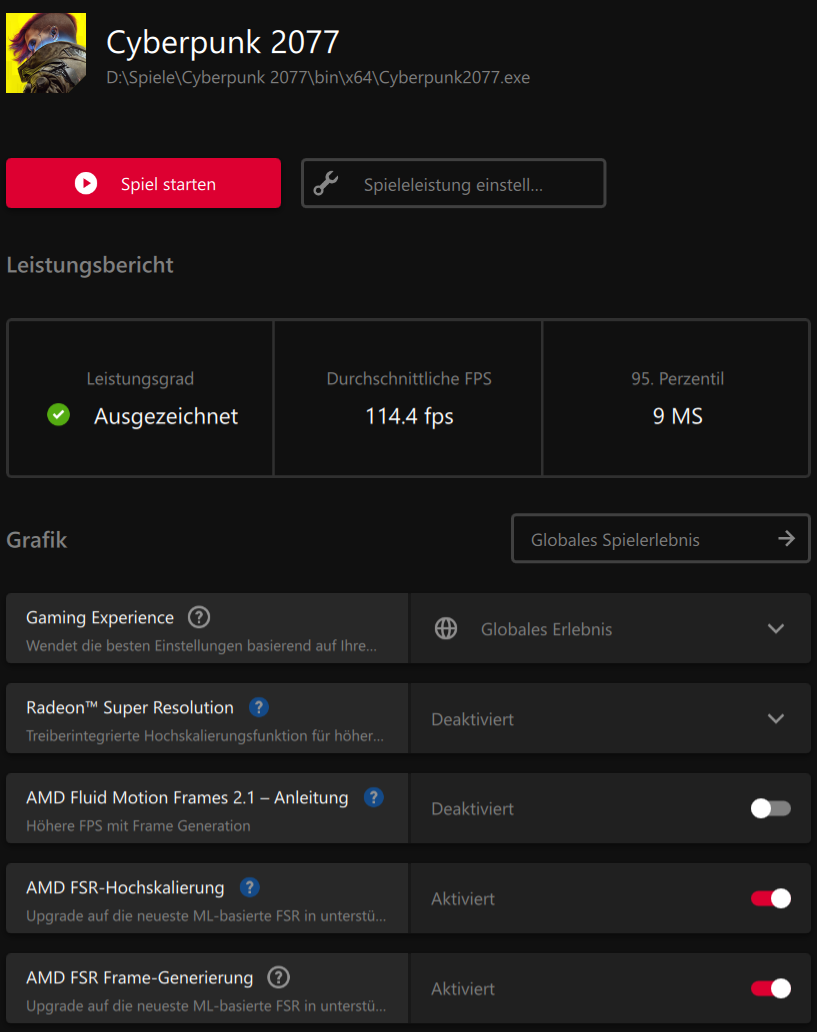Disable the AMD FSR-Hochskalierung toggle

[771, 898]
